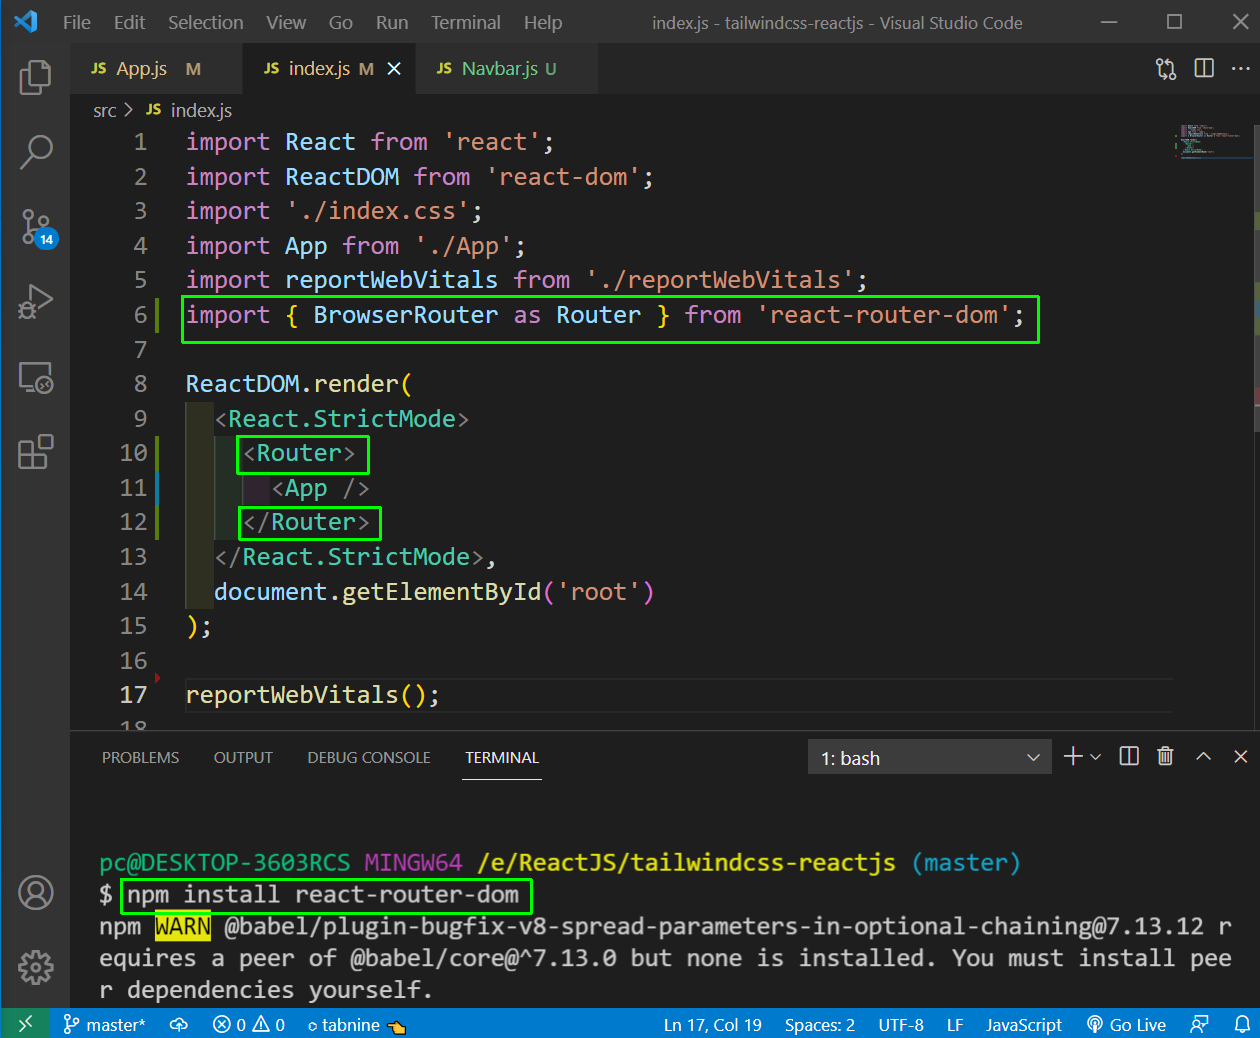
Task: Click the feedback icon in status bar
Action: (1199, 1024)
